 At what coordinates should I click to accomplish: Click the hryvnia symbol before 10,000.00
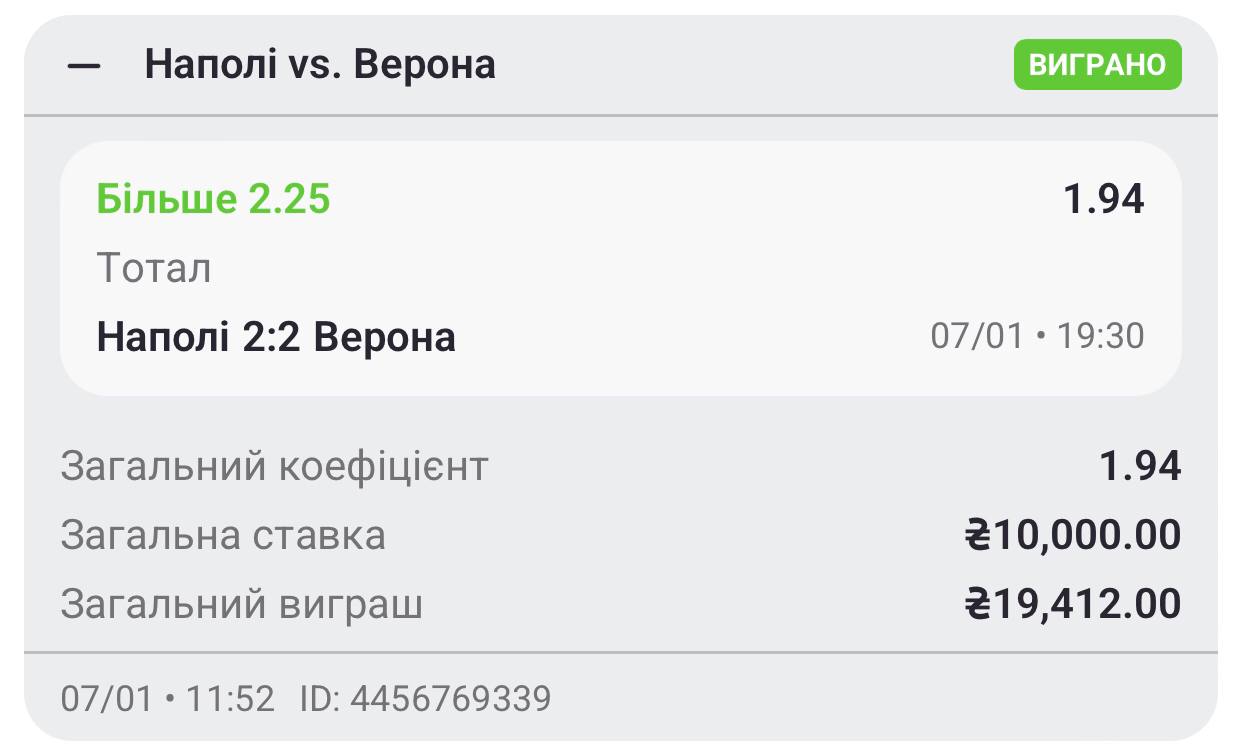pos(977,536)
